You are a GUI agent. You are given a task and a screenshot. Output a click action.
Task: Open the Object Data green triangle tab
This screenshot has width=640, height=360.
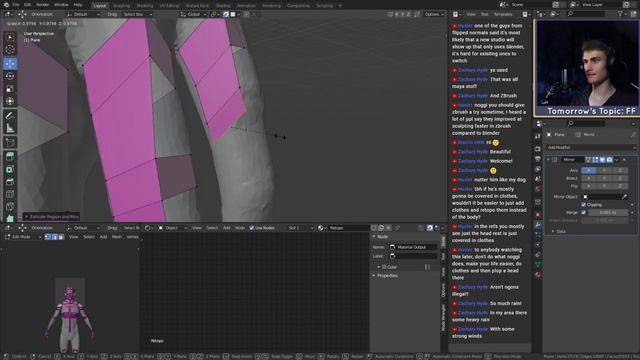[538, 265]
